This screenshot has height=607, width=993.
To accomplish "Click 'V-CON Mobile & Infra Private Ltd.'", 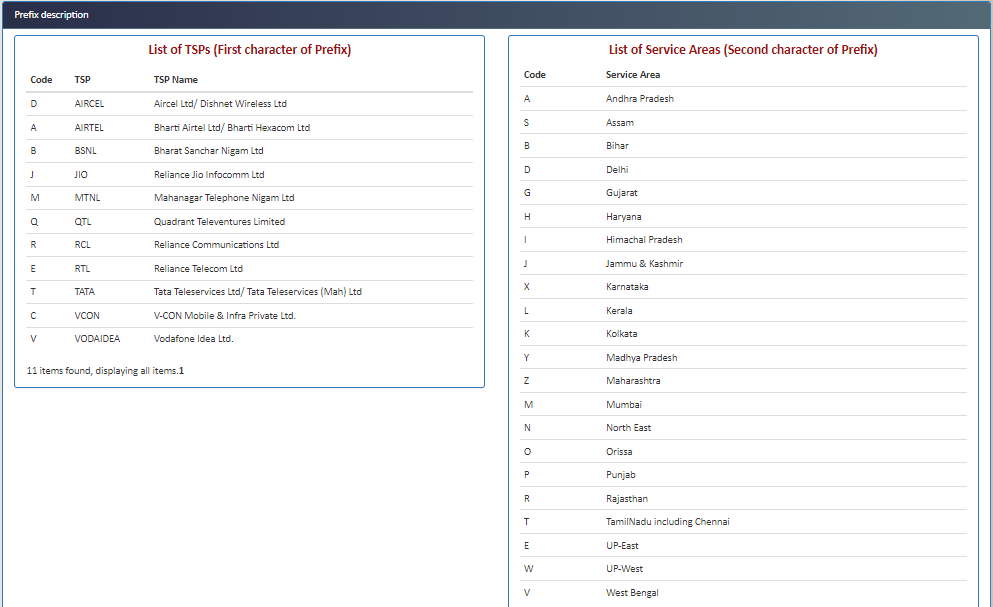I will click(225, 316).
